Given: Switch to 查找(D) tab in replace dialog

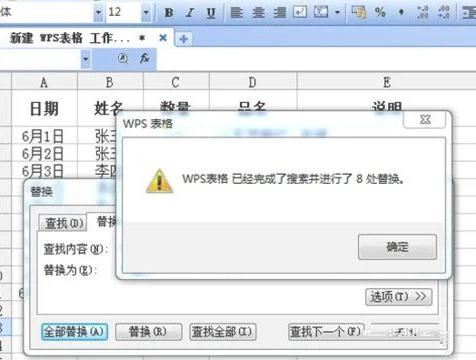Looking at the screenshot, I should [63, 223].
